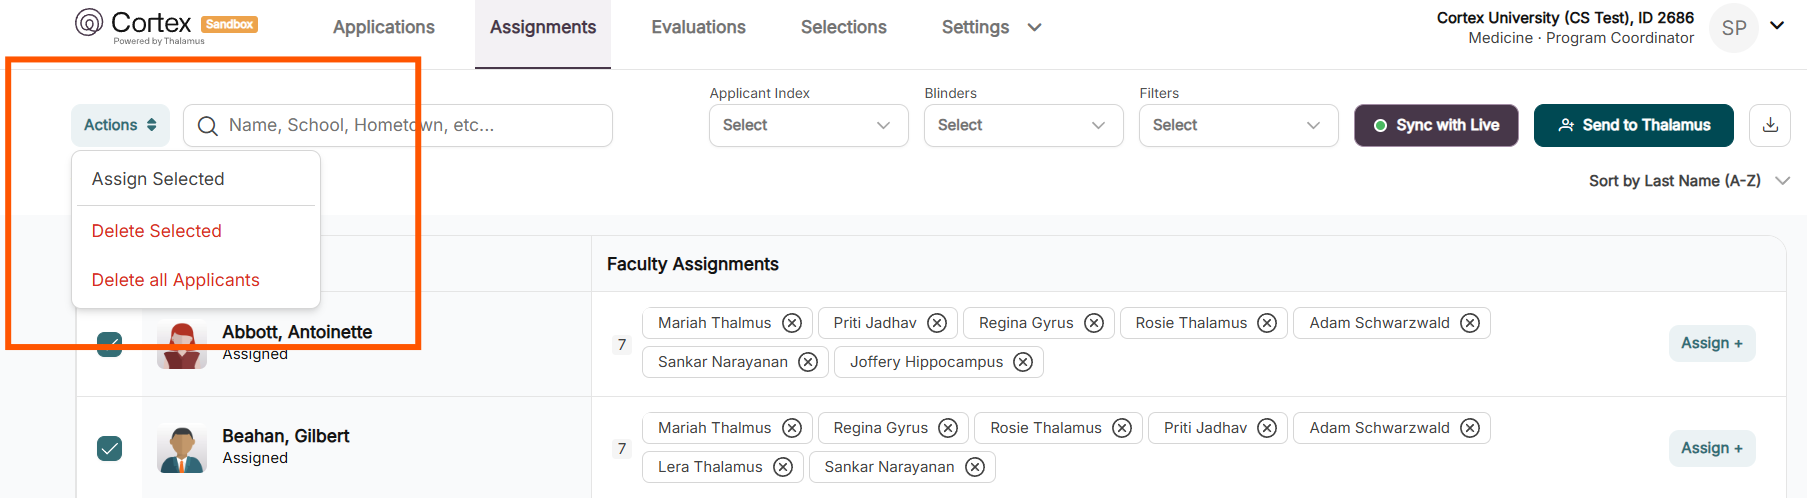Open the SP user avatar

pyautogui.click(x=1734, y=28)
